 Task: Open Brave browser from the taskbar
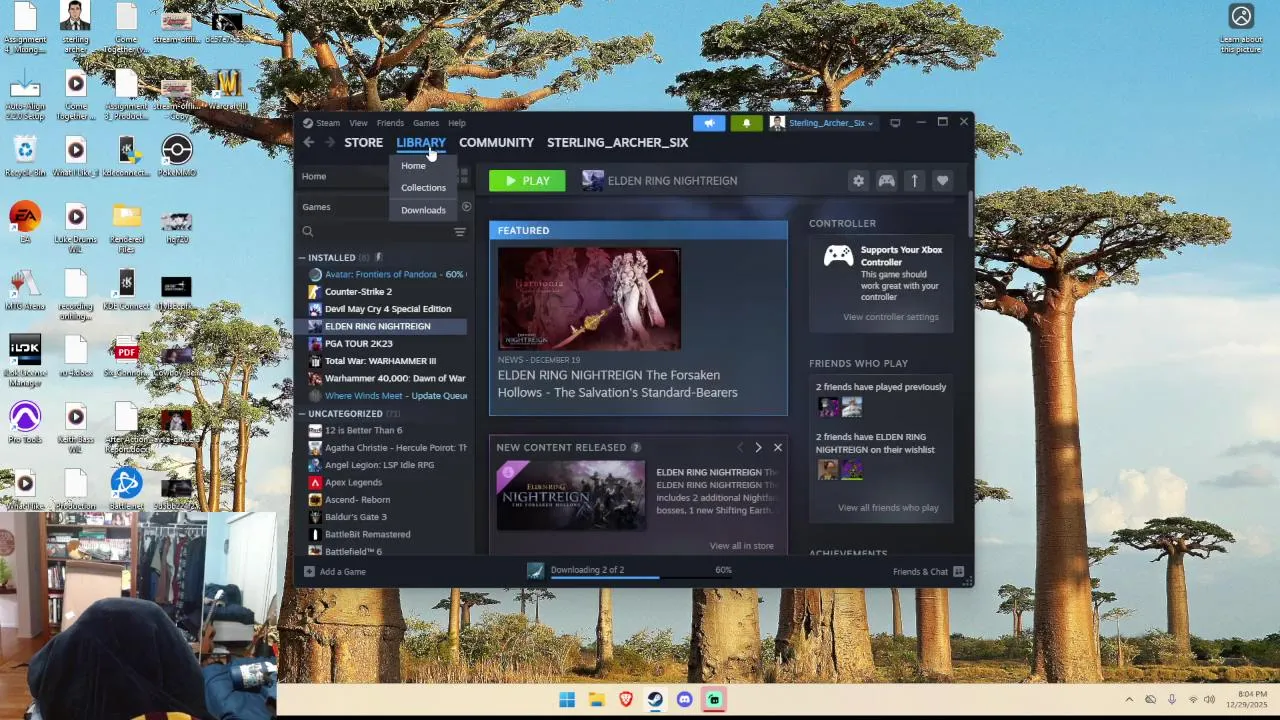pos(626,700)
